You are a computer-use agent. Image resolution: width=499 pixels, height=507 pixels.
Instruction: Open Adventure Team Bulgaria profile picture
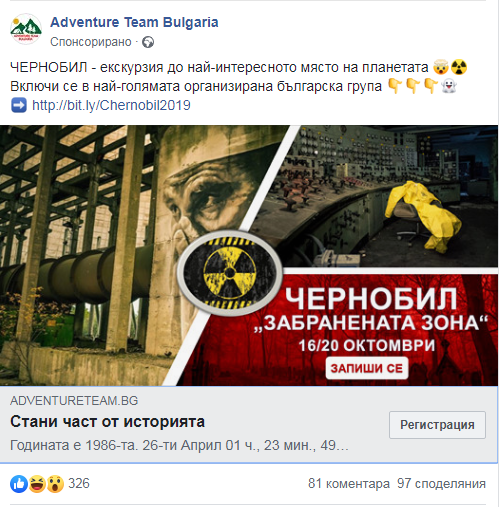coord(26,29)
